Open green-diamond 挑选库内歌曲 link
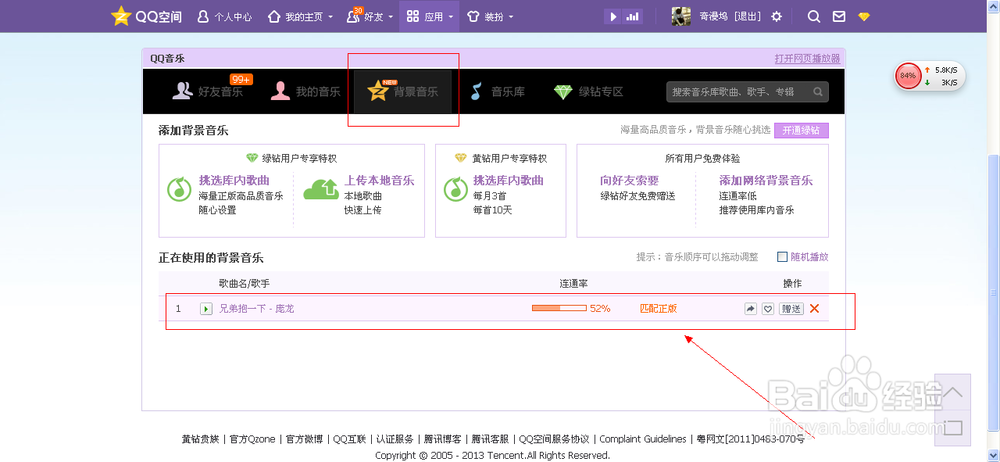The width and height of the screenshot is (1000, 462). [x=234, y=181]
